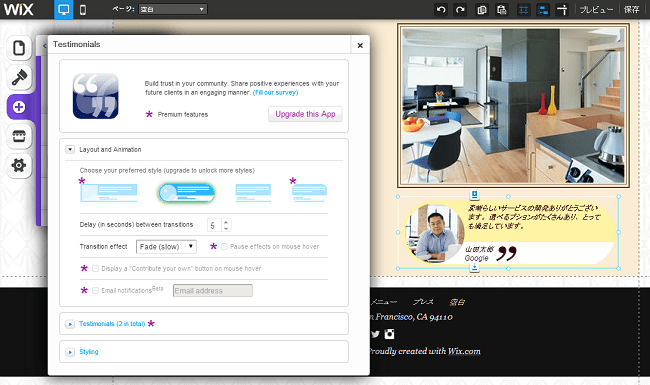The width and height of the screenshot is (650, 385).
Task: Undo the last action
Action: tap(441, 10)
